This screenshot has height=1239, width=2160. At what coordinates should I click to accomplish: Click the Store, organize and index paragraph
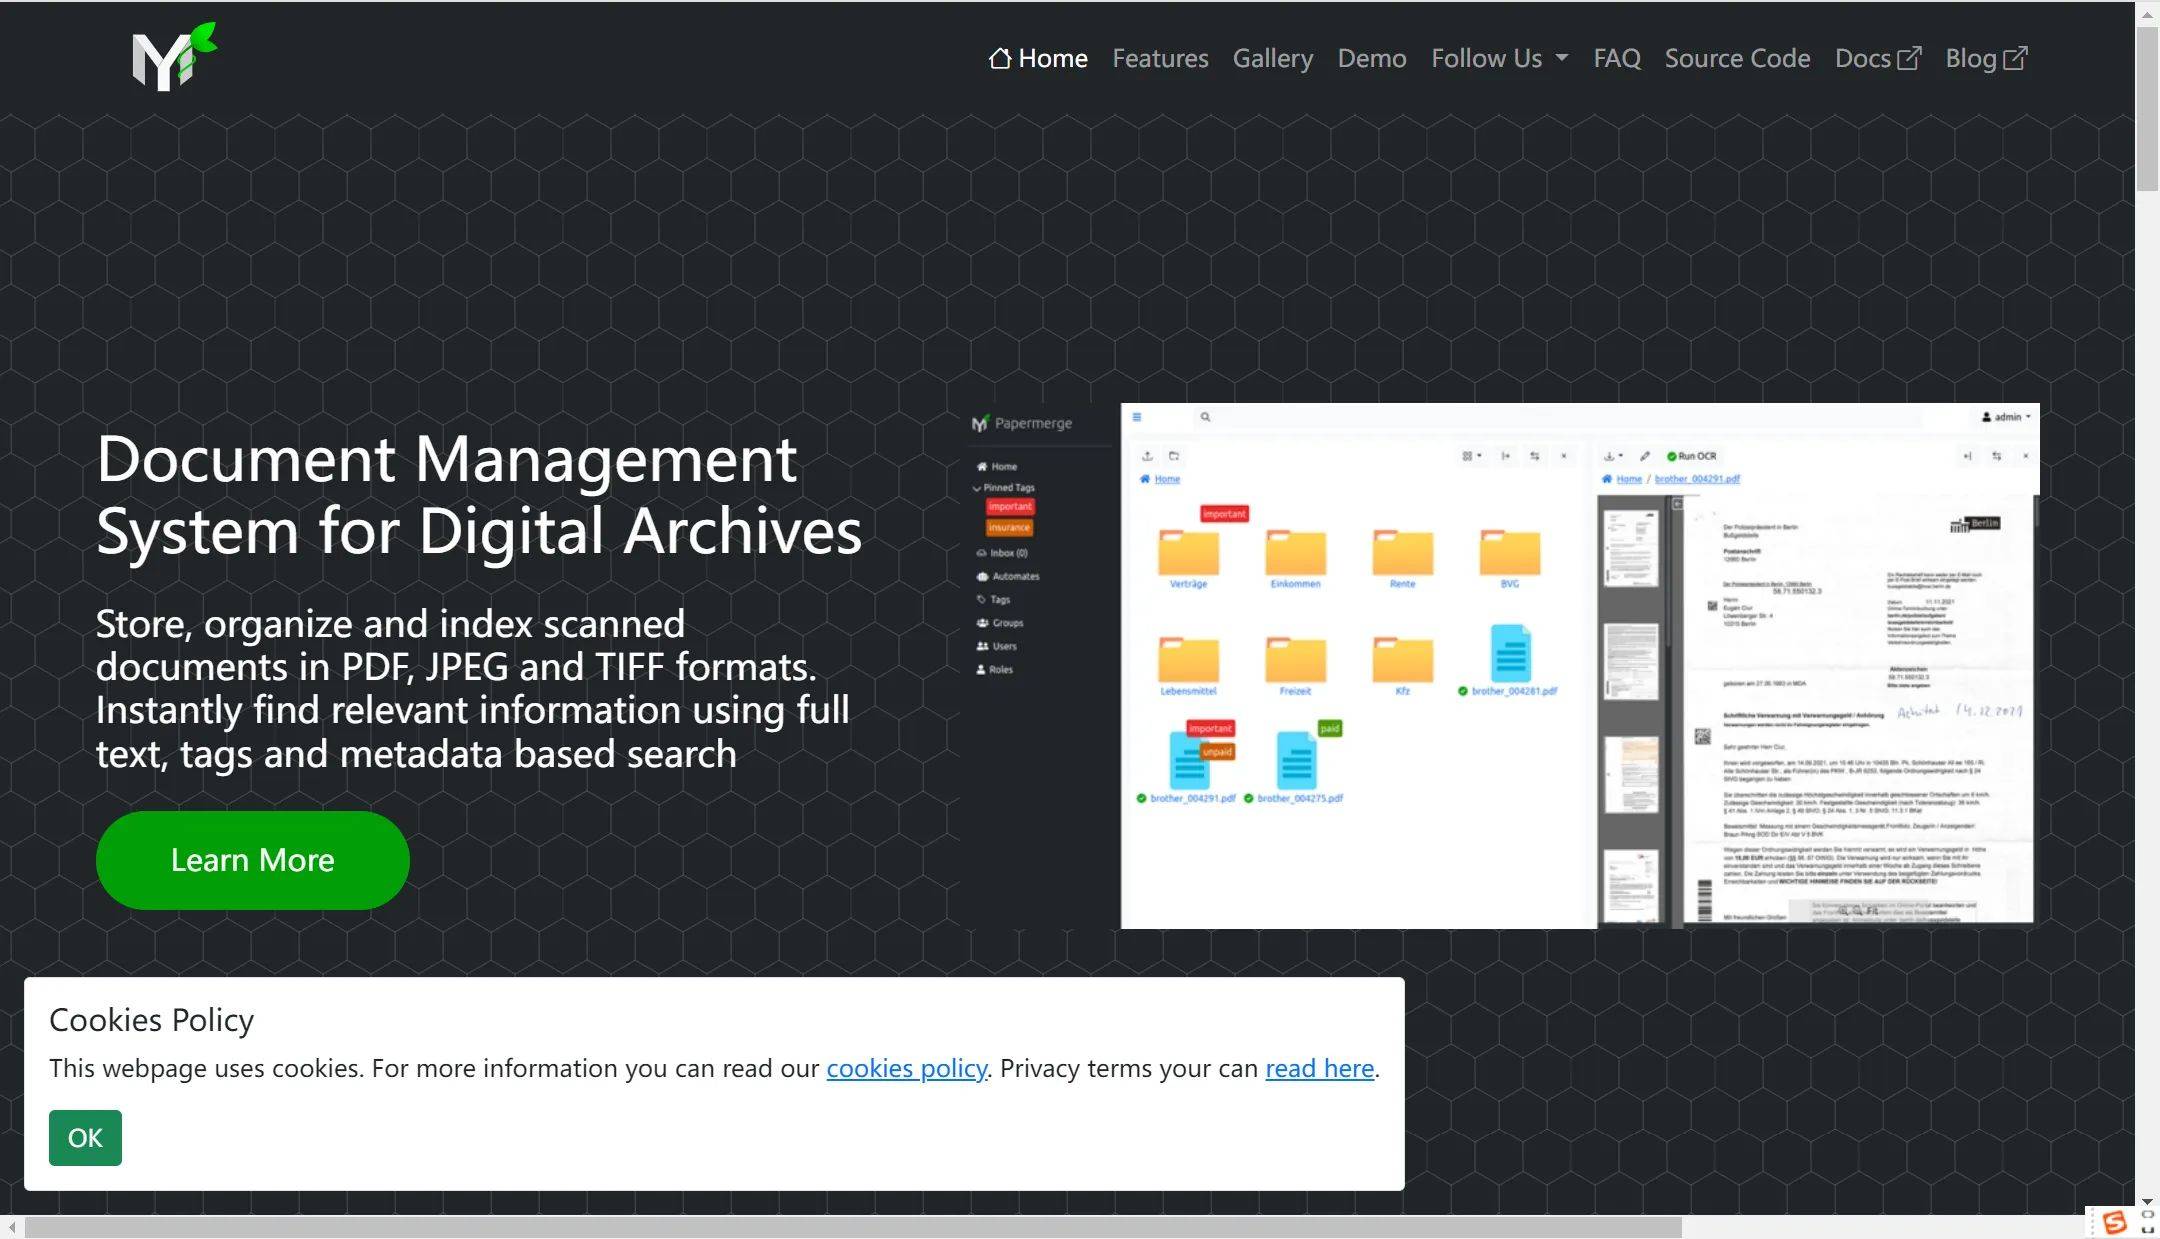pyautogui.click(x=472, y=689)
